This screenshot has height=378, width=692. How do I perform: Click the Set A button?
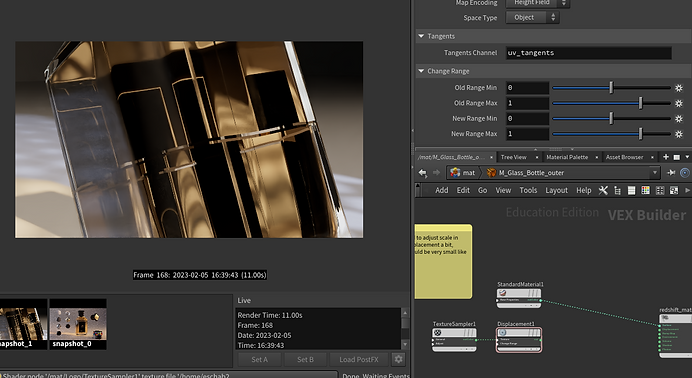coord(260,359)
